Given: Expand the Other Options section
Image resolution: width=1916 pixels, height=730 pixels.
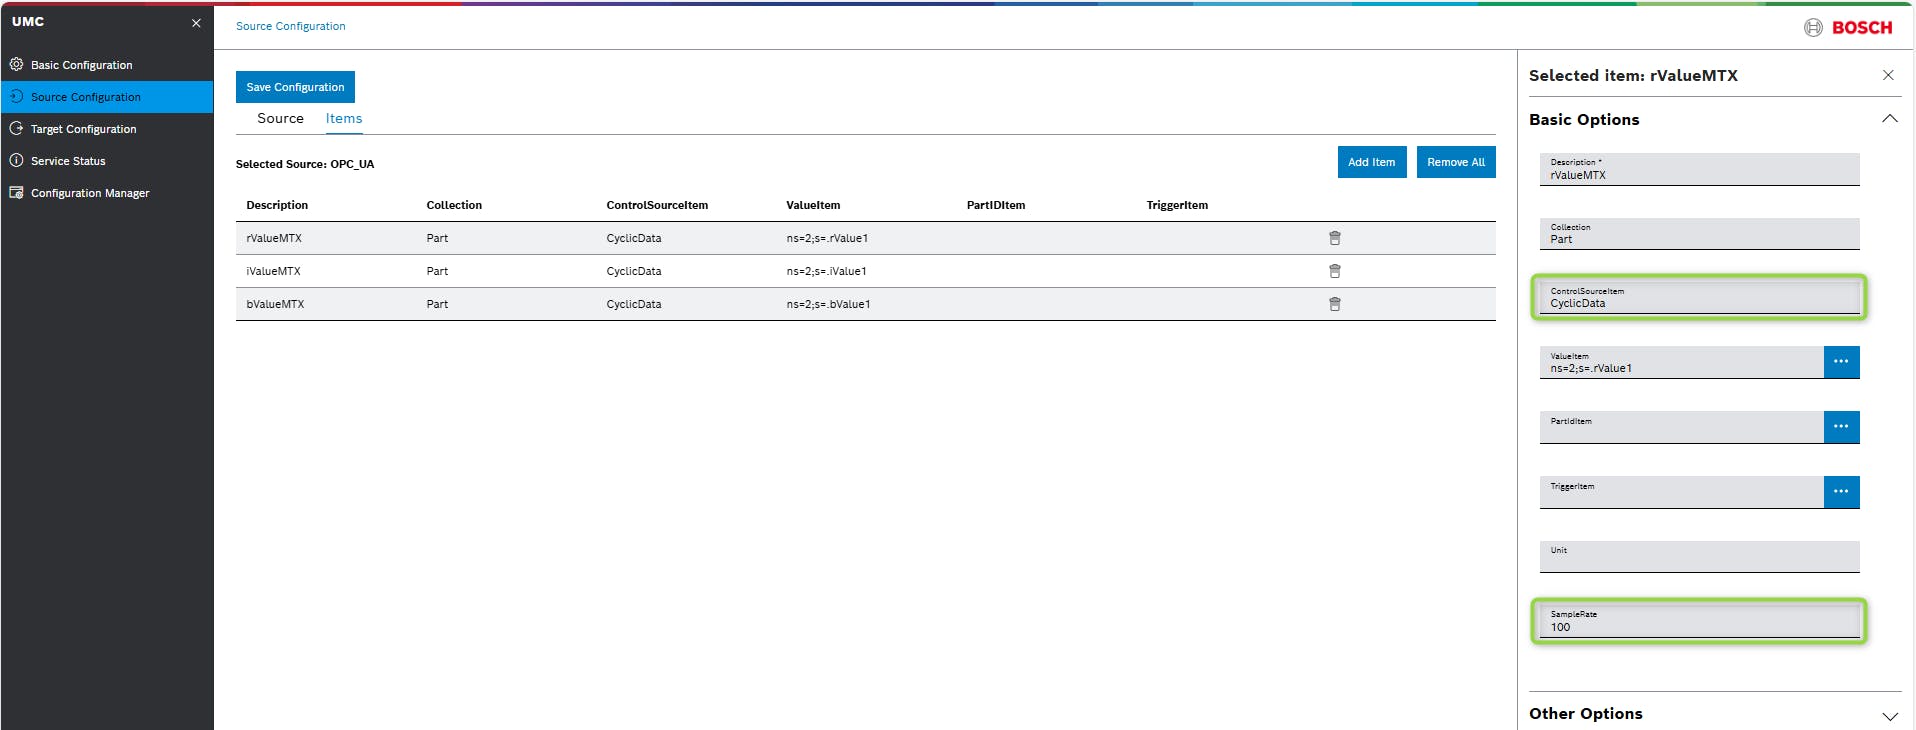Looking at the screenshot, I should click(1889, 716).
